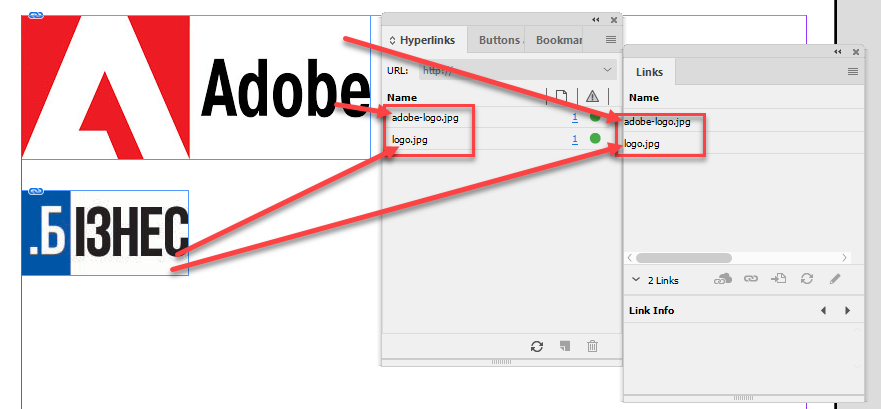Collapse the Hyperlinks panel with double arrows
The height and width of the screenshot is (409, 881).
pos(596,20)
